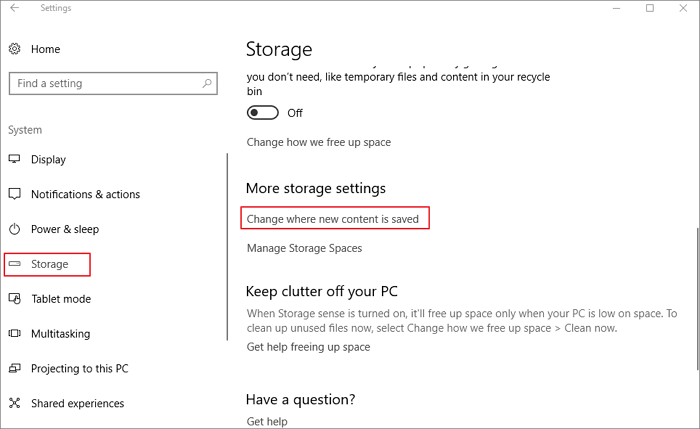Click the Notifications & actions icon
The width and height of the screenshot is (700, 429).
pyautogui.click(x=15, y=194)
